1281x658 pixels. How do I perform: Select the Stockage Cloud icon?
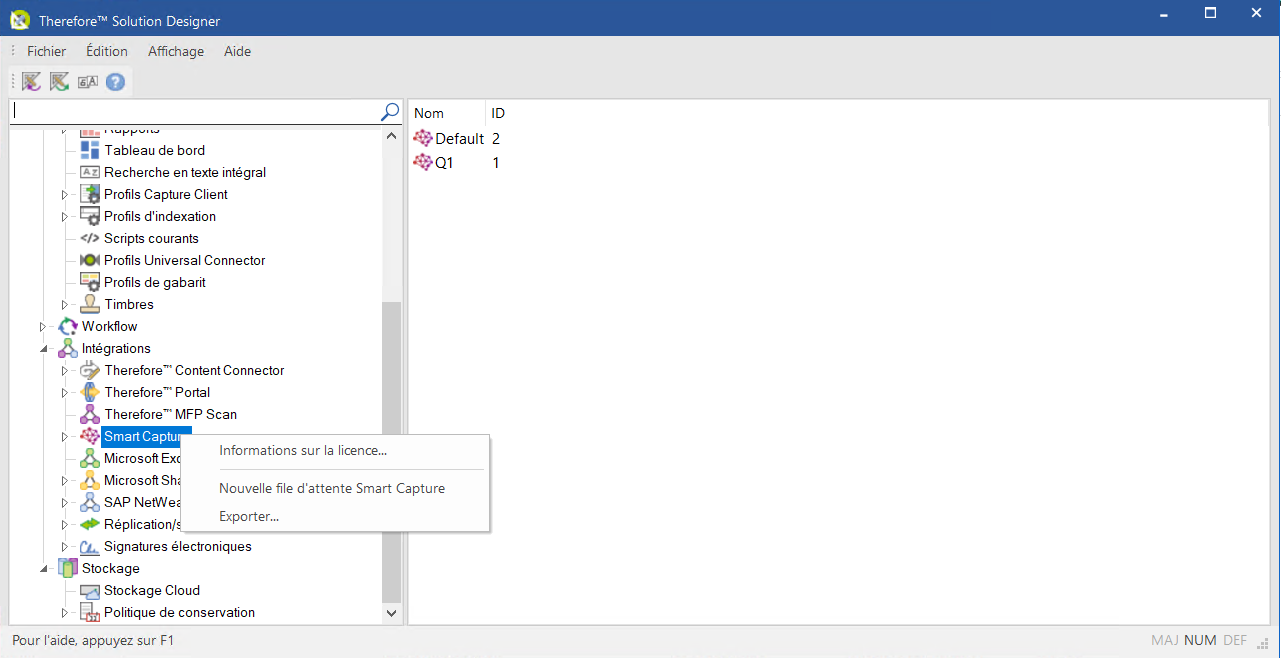(90, 591)
